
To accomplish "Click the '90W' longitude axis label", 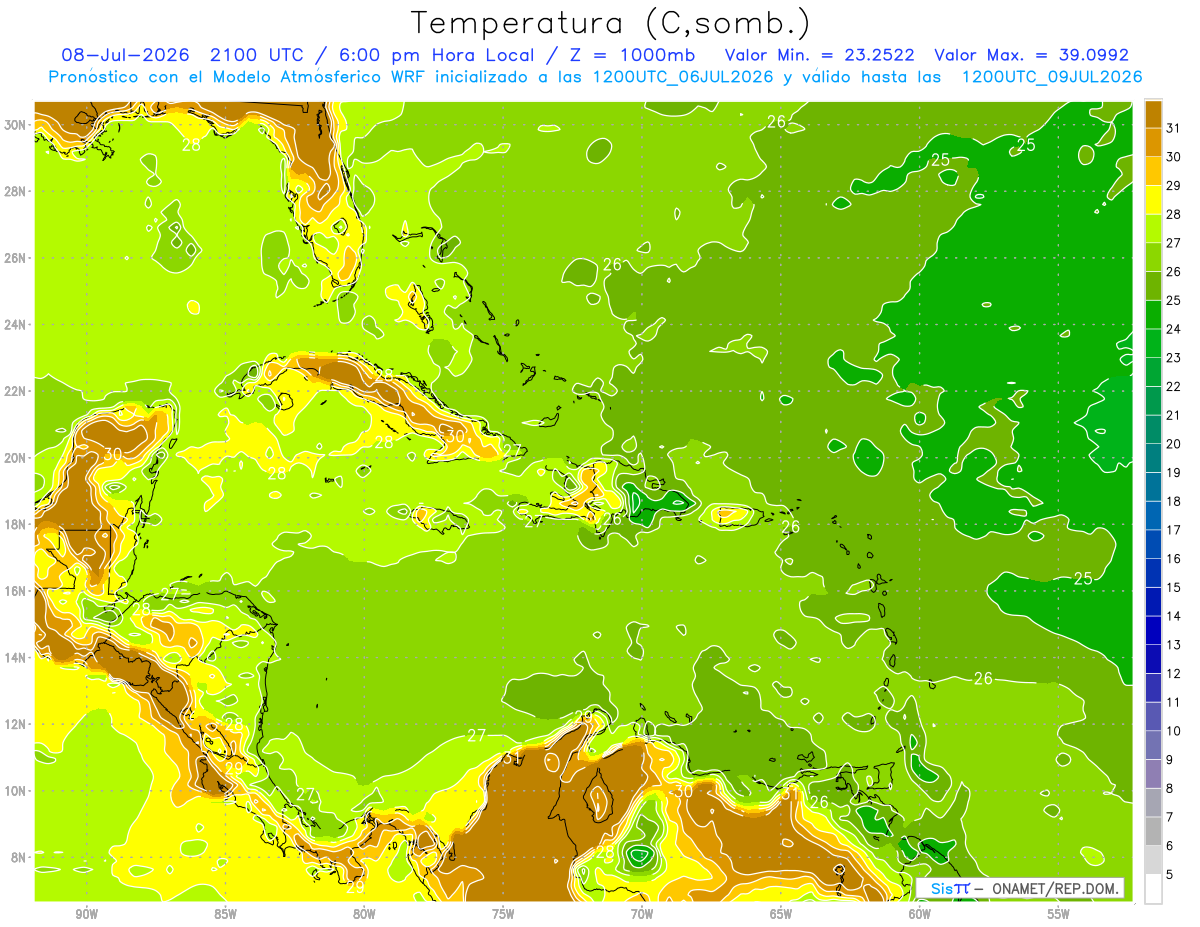I will [87, 914].
